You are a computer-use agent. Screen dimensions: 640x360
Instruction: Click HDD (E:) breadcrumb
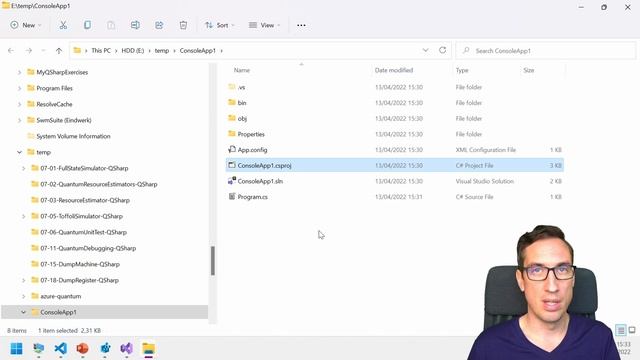[133, 51]
